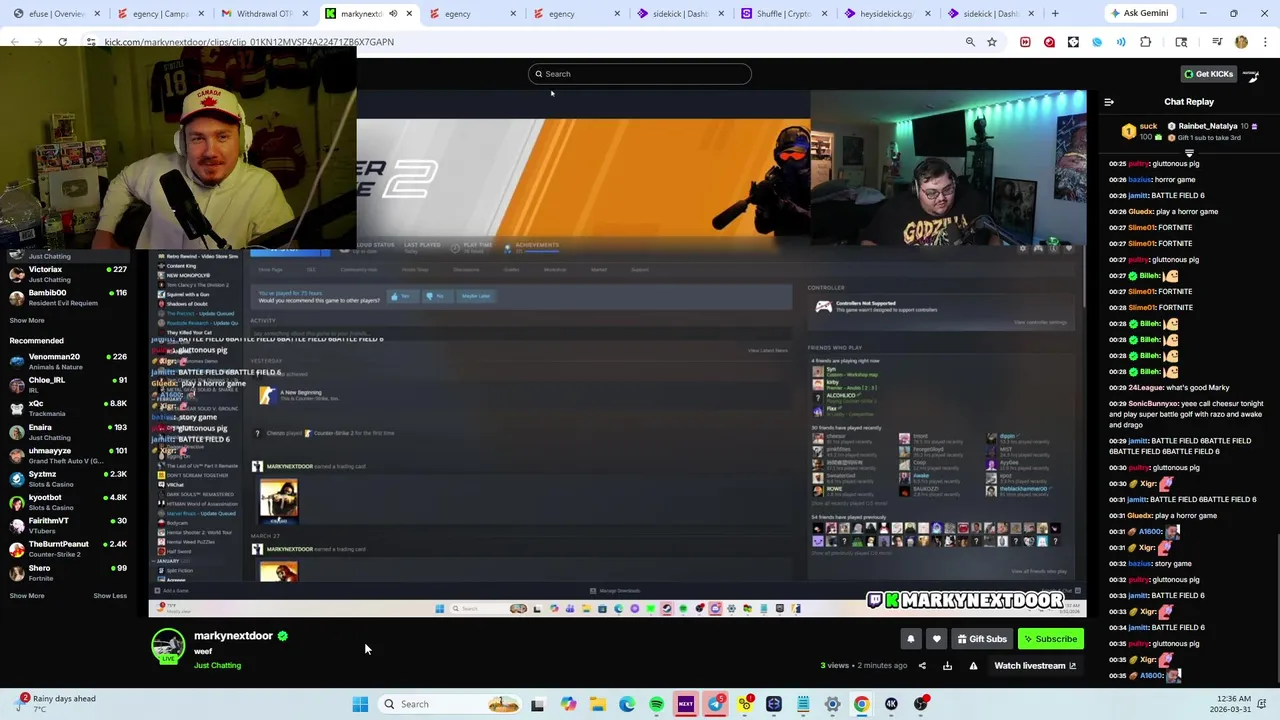1280x720 pixels.
Task: Click the green Subscribe button
Action: pos(1050,639)
